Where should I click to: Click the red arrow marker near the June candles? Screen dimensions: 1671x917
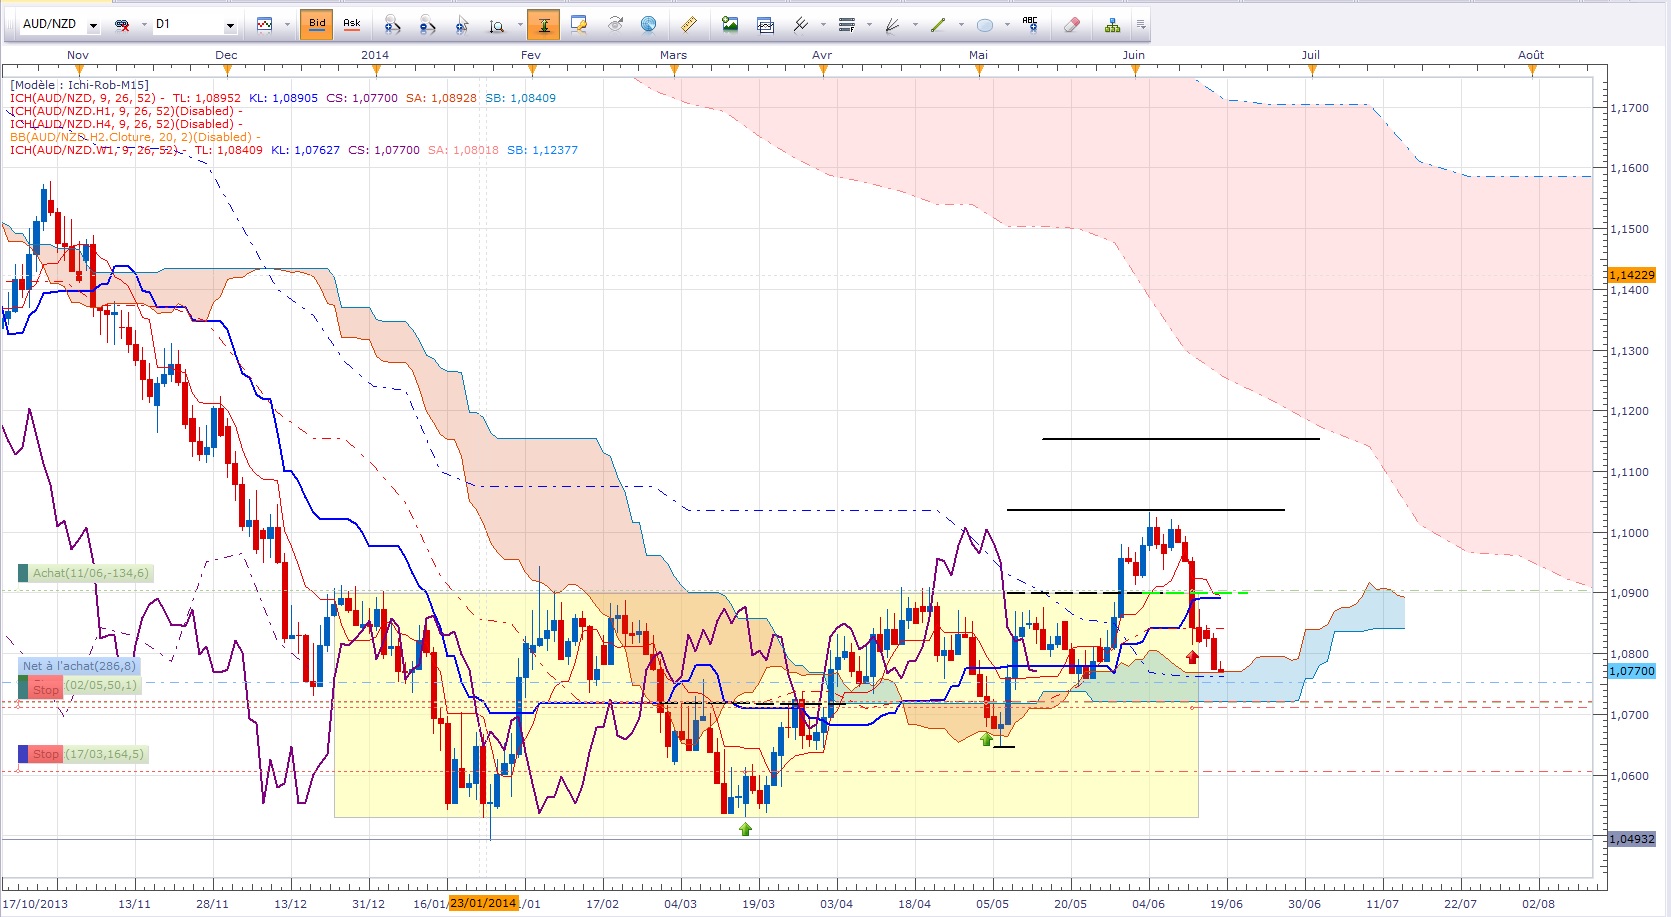tap(1192, 657)
